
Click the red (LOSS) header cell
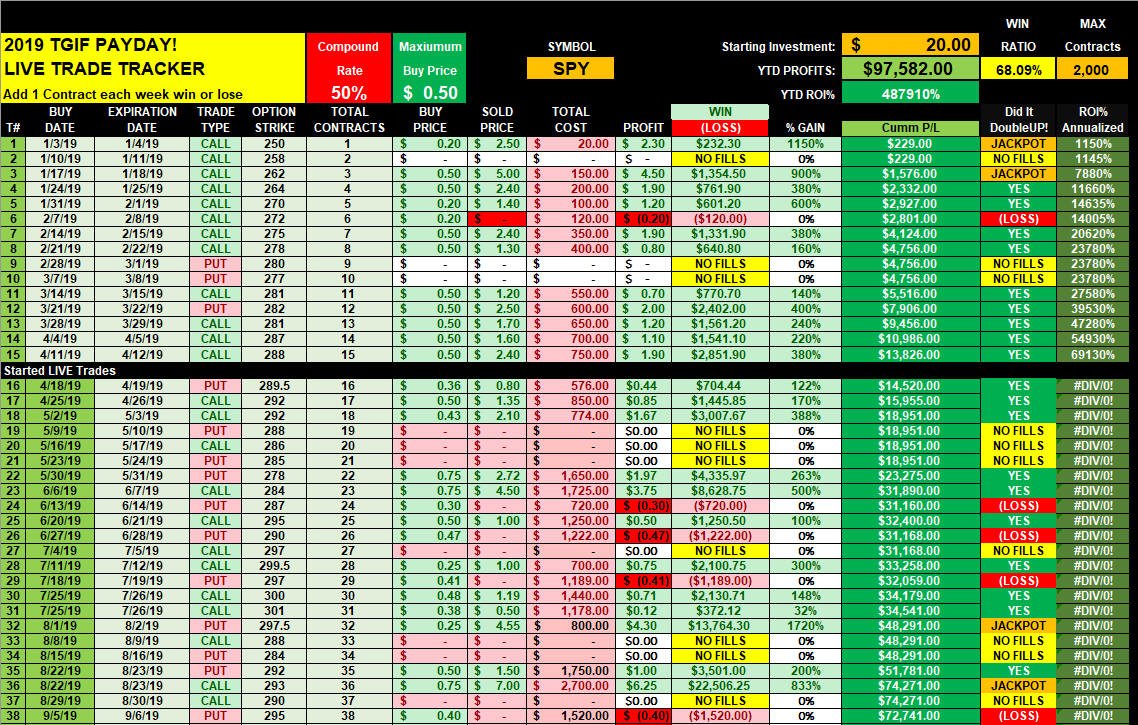click(x=719, y=128)
